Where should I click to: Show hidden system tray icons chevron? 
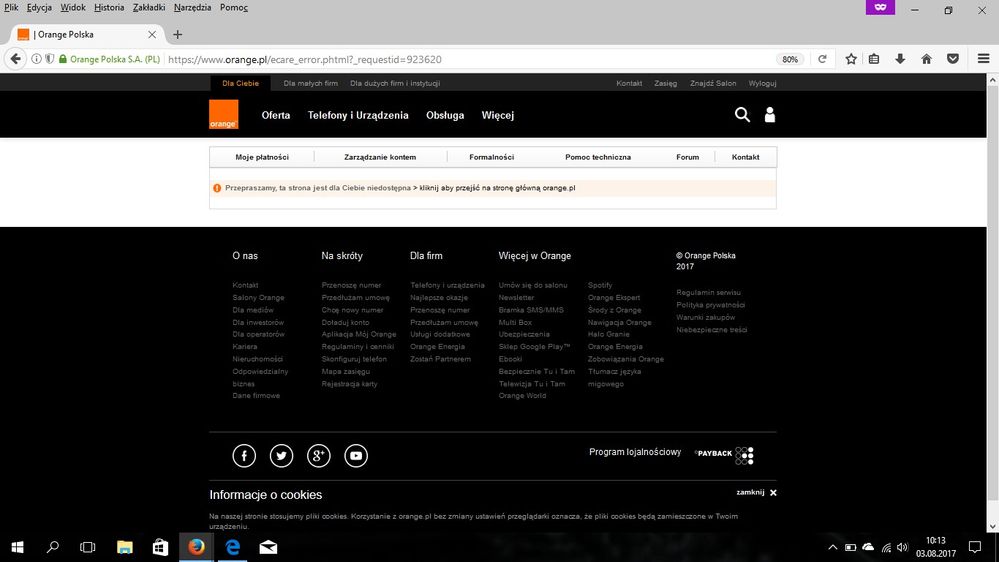point(833,547)
